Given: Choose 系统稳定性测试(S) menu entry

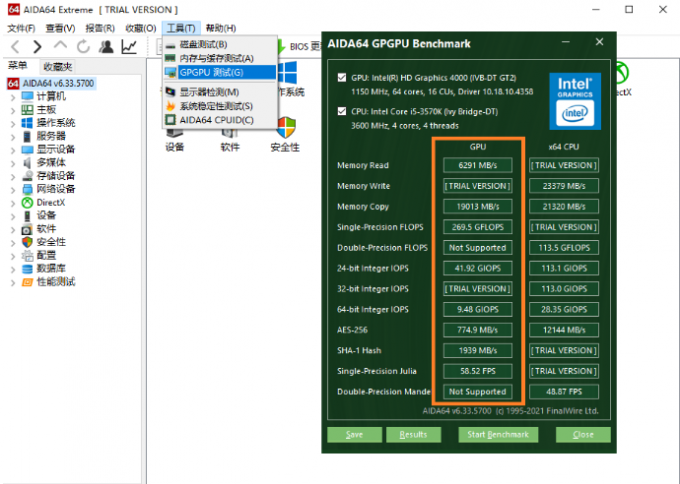Looking at the screenshot, I should point(220,106).
